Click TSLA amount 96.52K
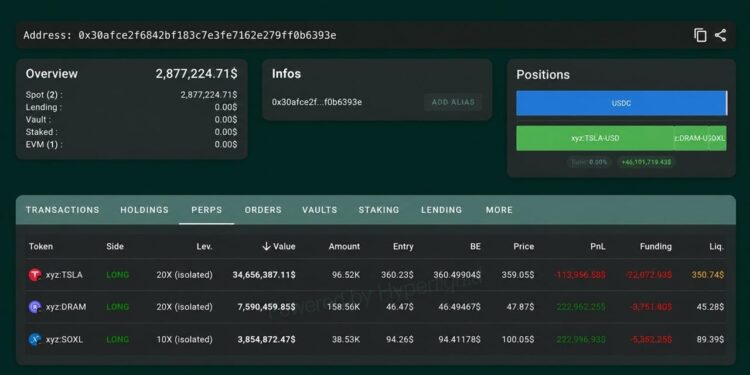The width and height of the screenshot is (750, 375). coord(346,275)
